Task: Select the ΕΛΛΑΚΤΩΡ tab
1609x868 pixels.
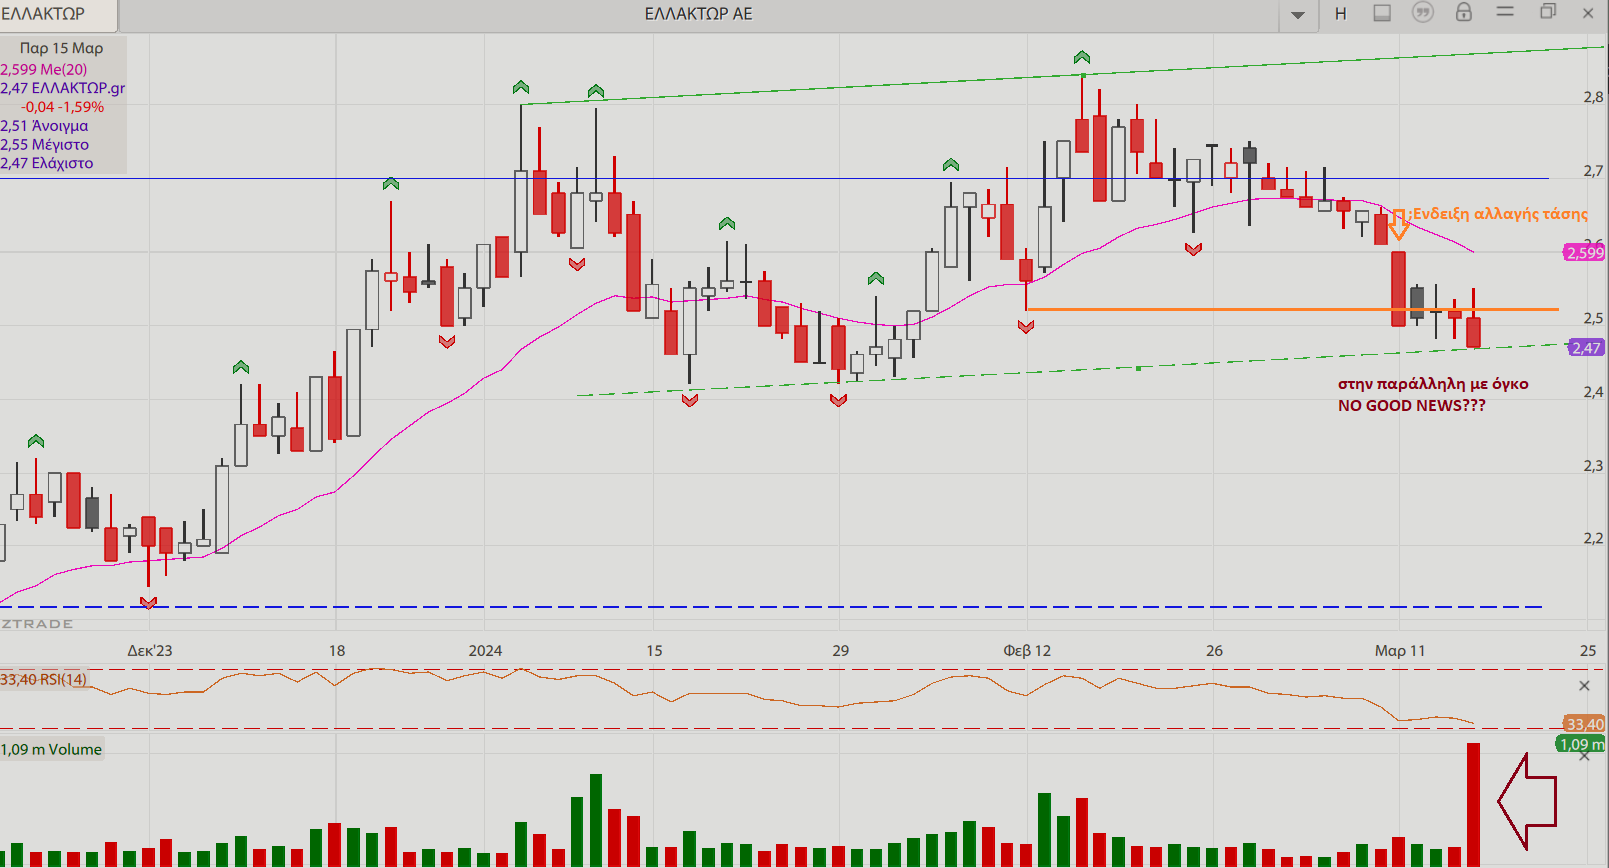Action: [58, 14]
